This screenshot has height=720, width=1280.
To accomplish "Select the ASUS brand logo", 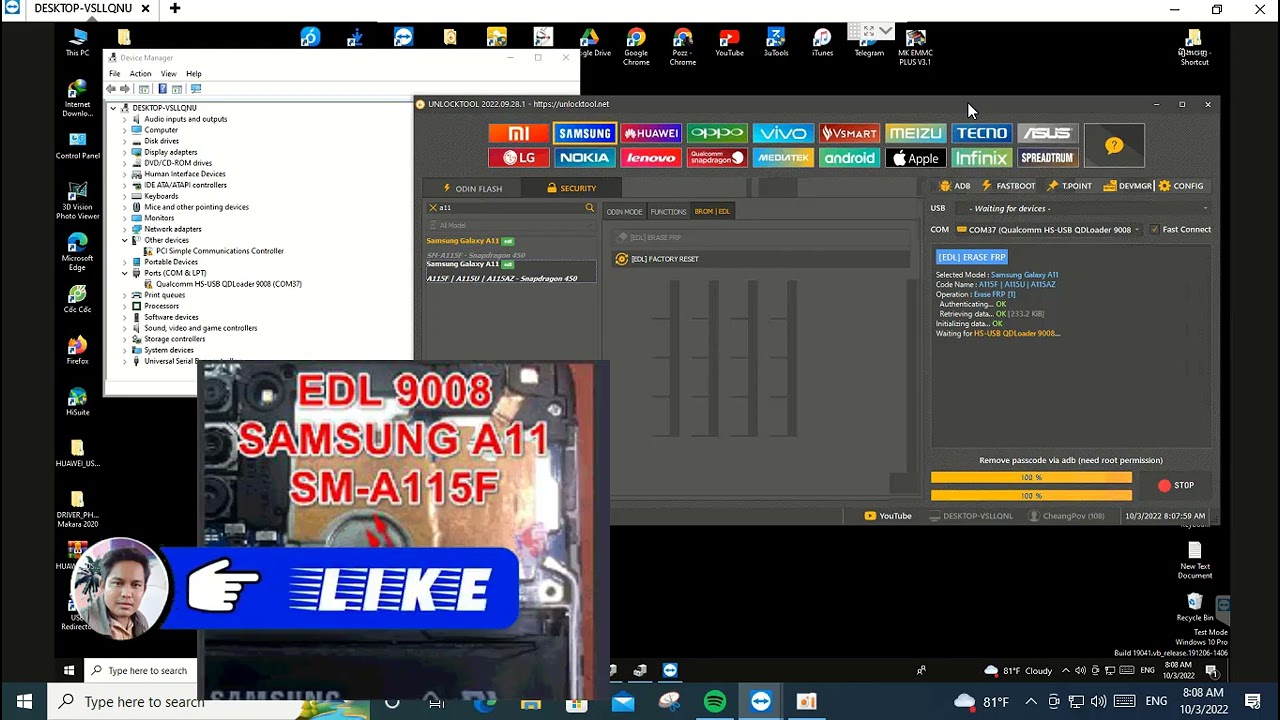I will point(1047,133).
